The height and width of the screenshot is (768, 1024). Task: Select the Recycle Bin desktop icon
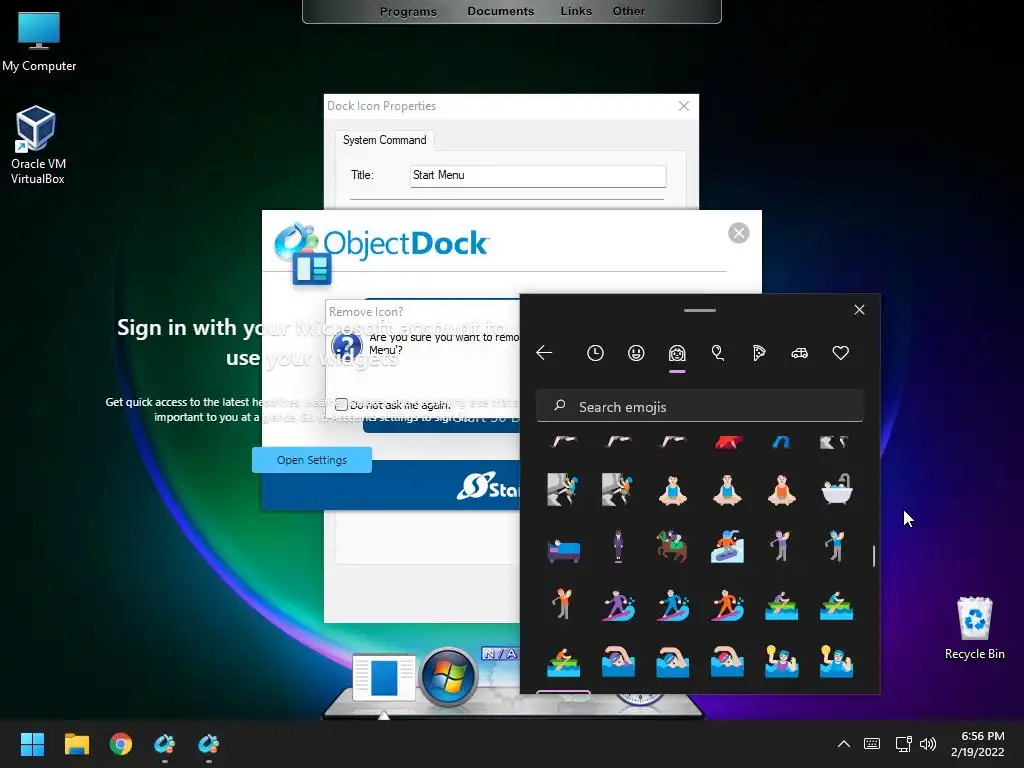974,628
